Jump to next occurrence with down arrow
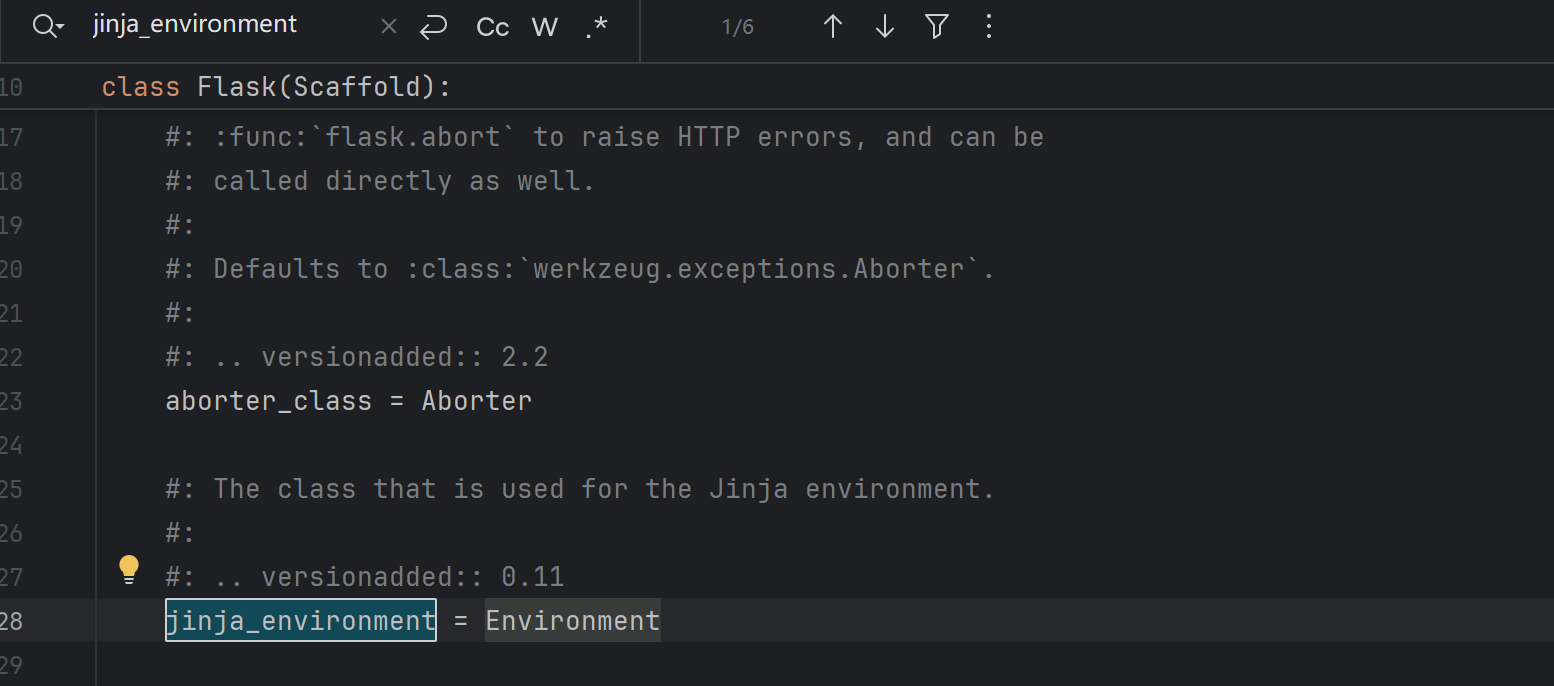The width and height of the screenshot is (1554, 686). 884,27
